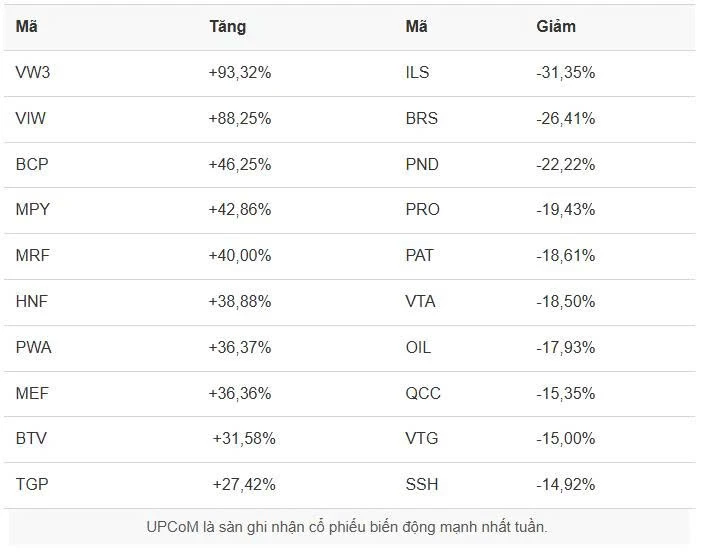The height and width of the screenshot is (553, 701).
Task: Click the BCP stock code
Action: point(32,164)
